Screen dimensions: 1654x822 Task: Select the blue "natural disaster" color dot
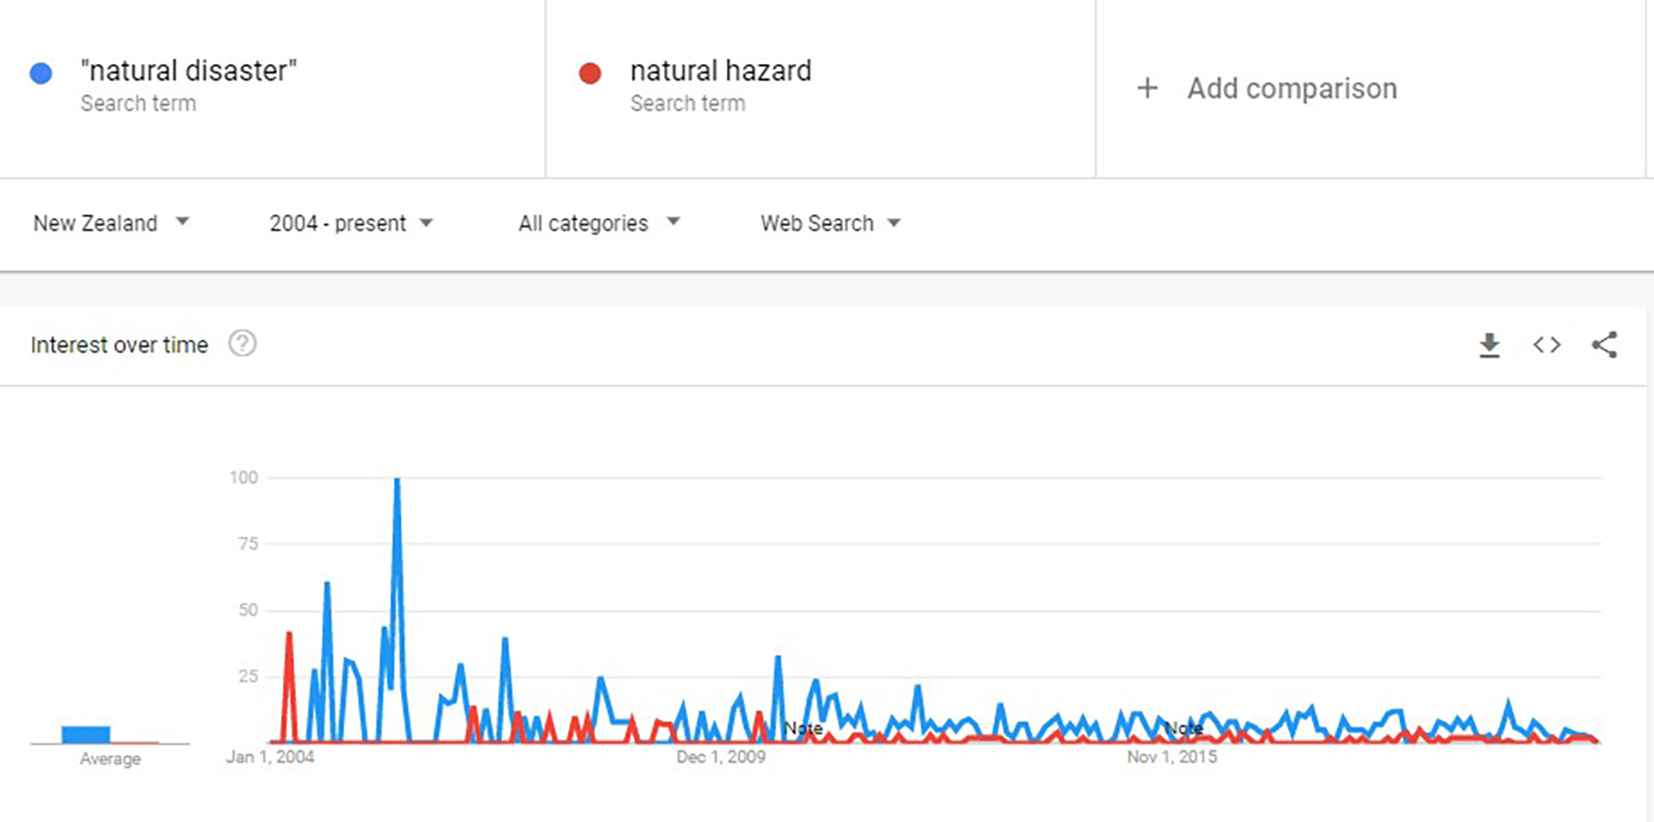41,73
